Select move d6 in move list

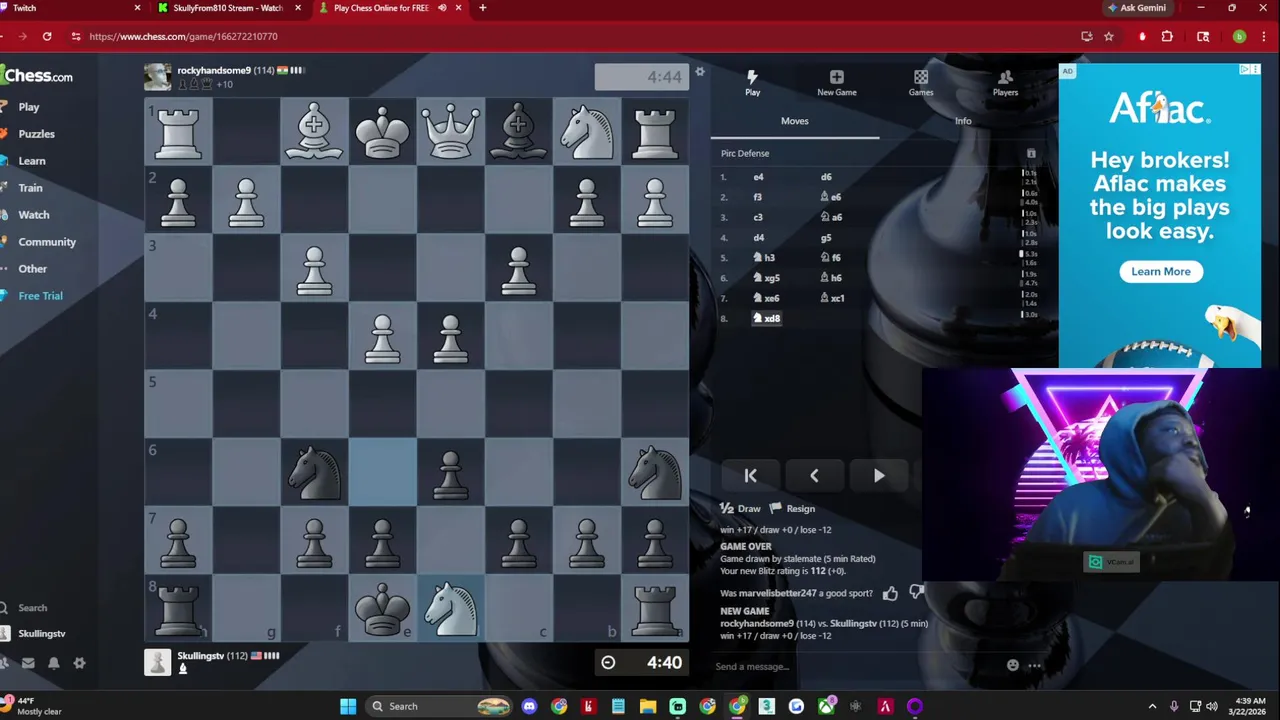click(x=826, y=177)
